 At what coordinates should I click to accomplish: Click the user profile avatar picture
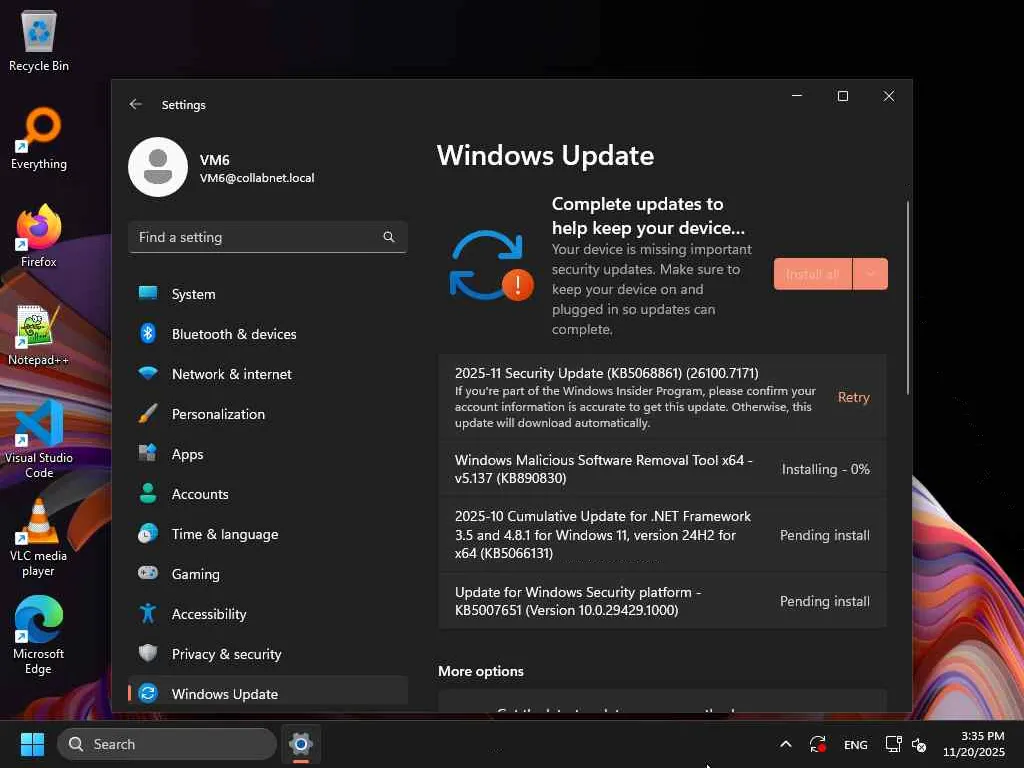tap(158, 167)
